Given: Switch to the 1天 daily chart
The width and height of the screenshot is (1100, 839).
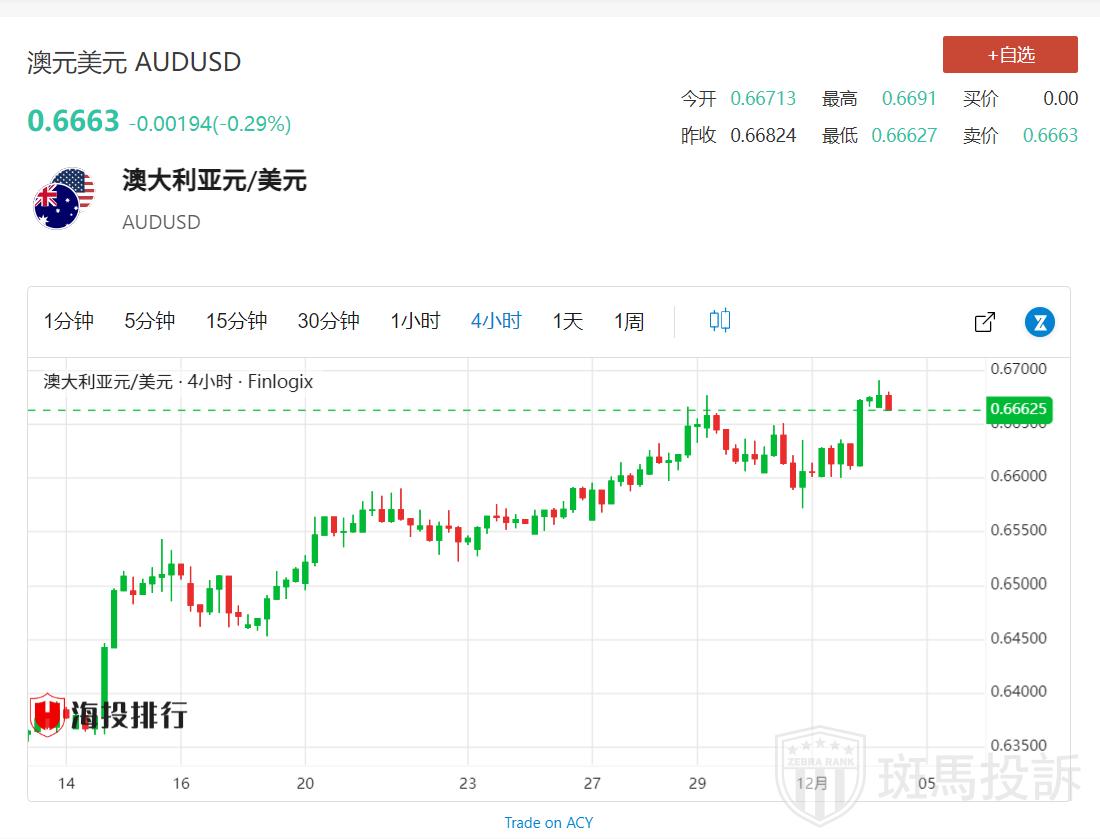Looking at the screenshot, I should pos(568,322).
